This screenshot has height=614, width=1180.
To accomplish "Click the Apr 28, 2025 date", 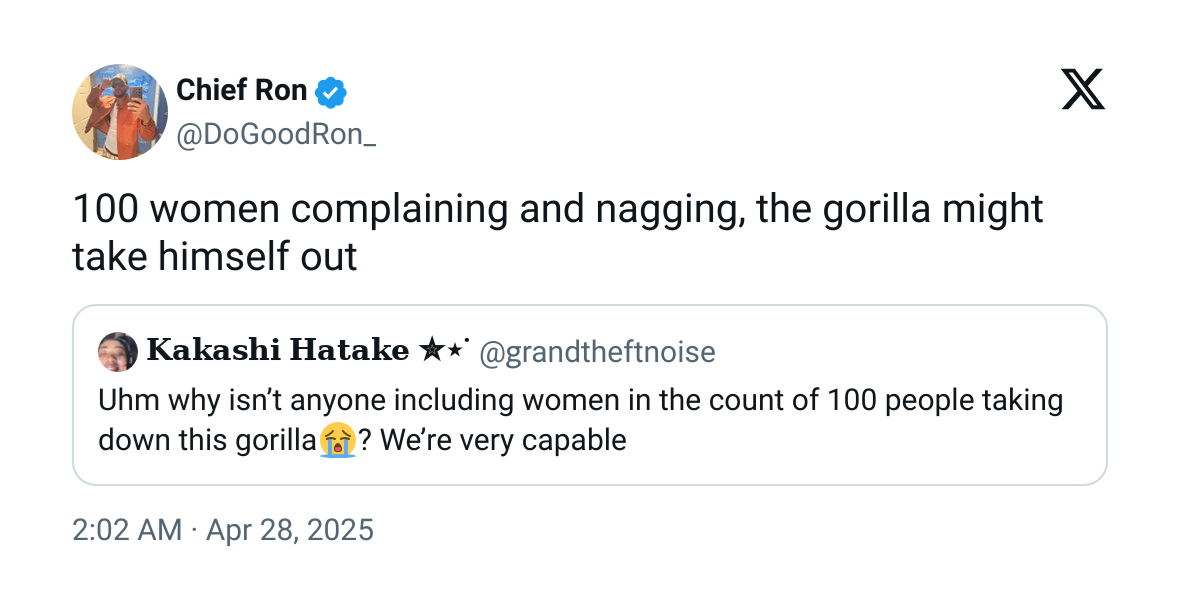I will click(289, 529).
